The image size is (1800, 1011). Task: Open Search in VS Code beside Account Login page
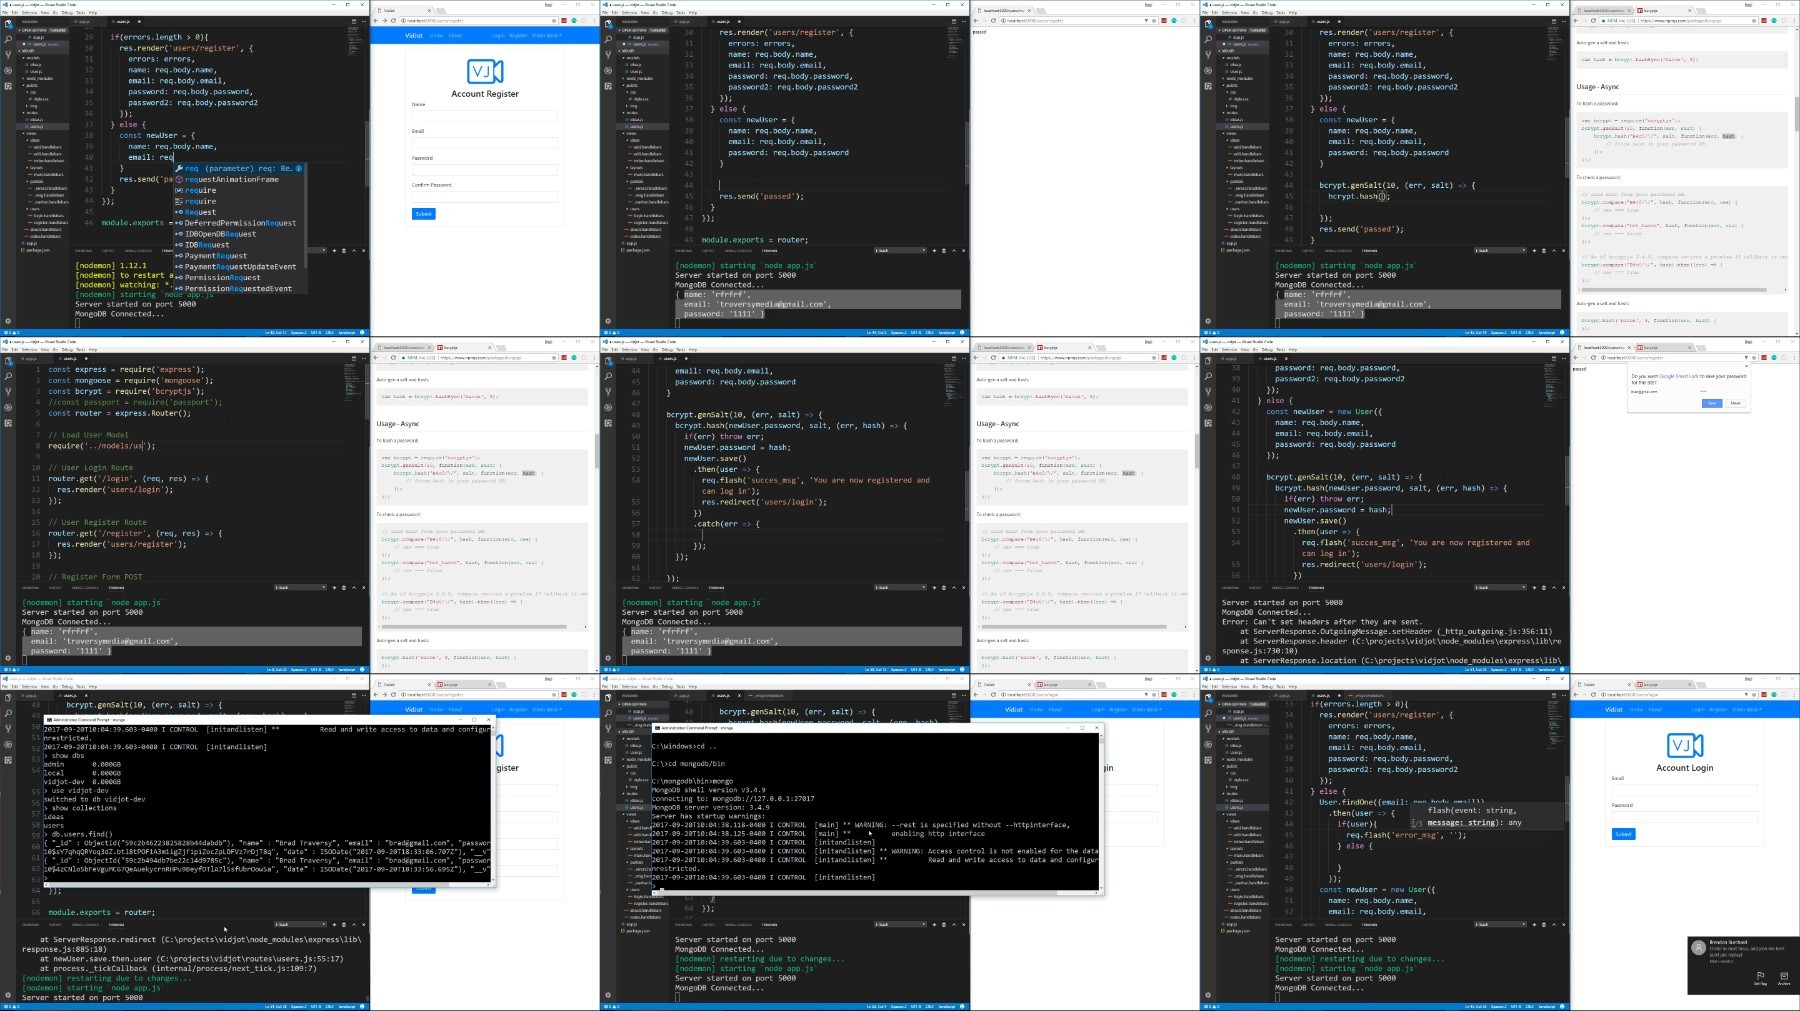point(1208,714)
